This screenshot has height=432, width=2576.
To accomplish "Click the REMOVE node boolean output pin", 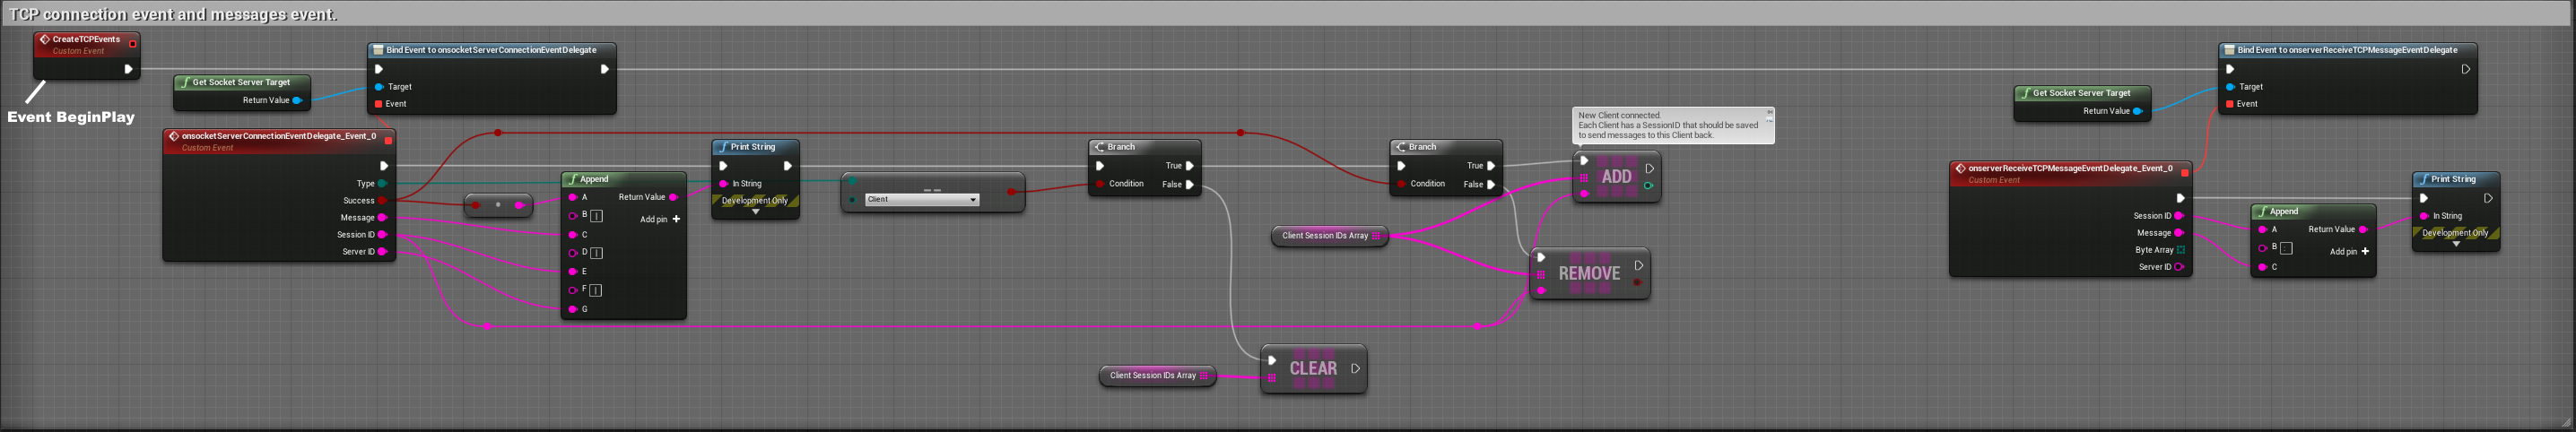I will click(x=1637, y=282).
